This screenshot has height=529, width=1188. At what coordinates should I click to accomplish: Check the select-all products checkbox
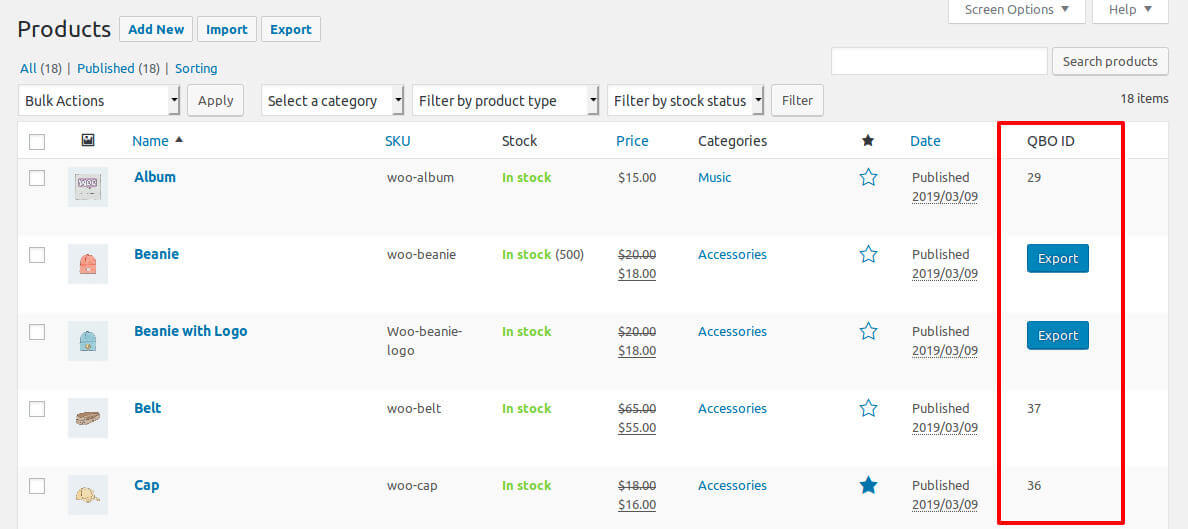[37, 142]
